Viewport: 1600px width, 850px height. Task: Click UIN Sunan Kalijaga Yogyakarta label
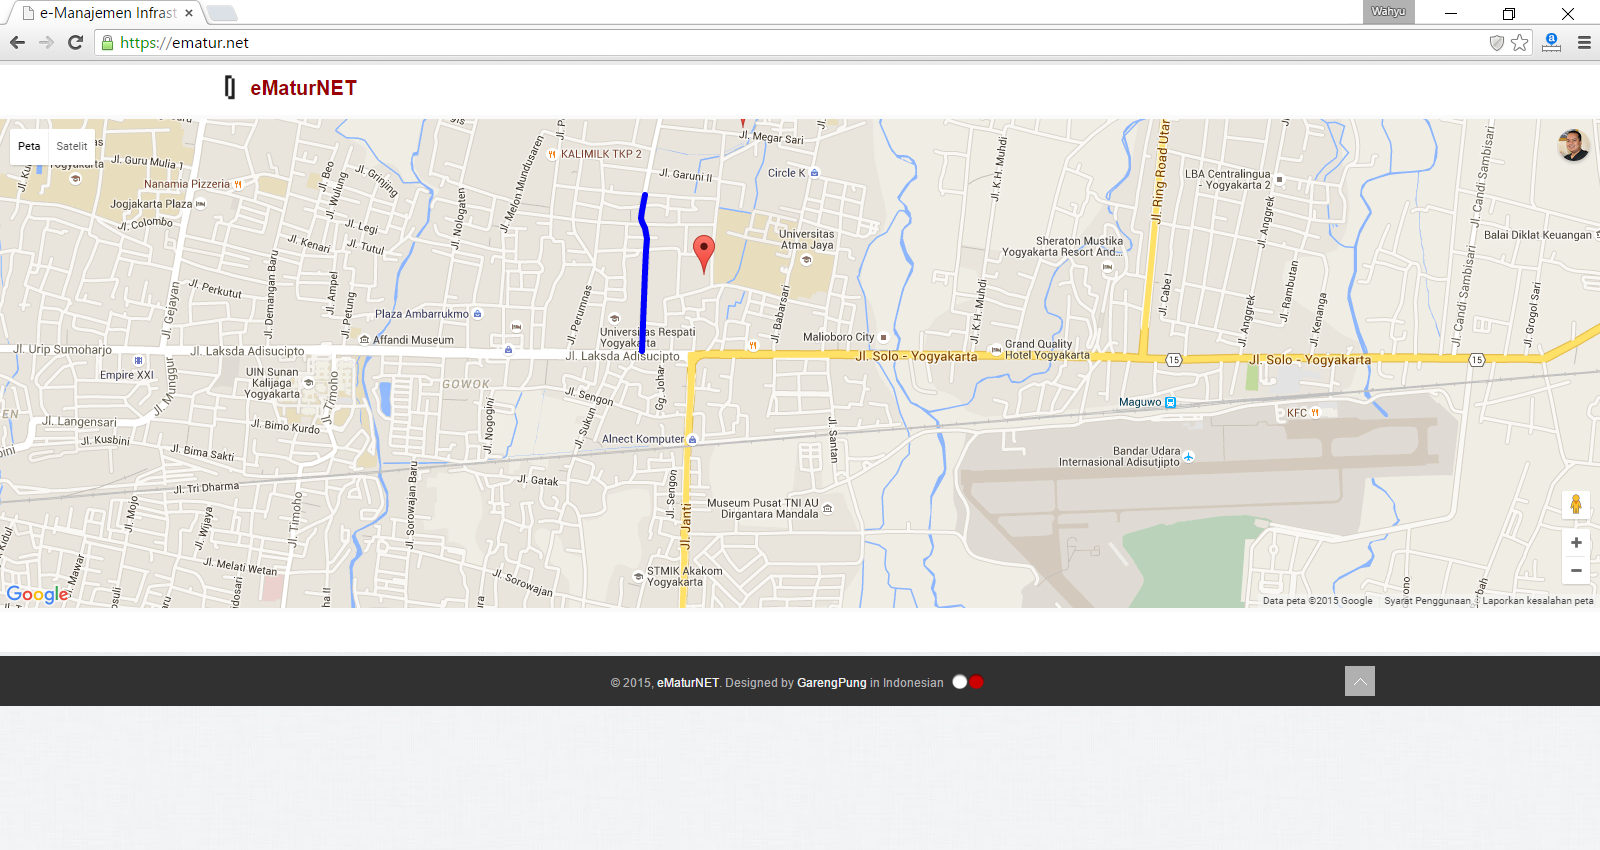(272, 383)
